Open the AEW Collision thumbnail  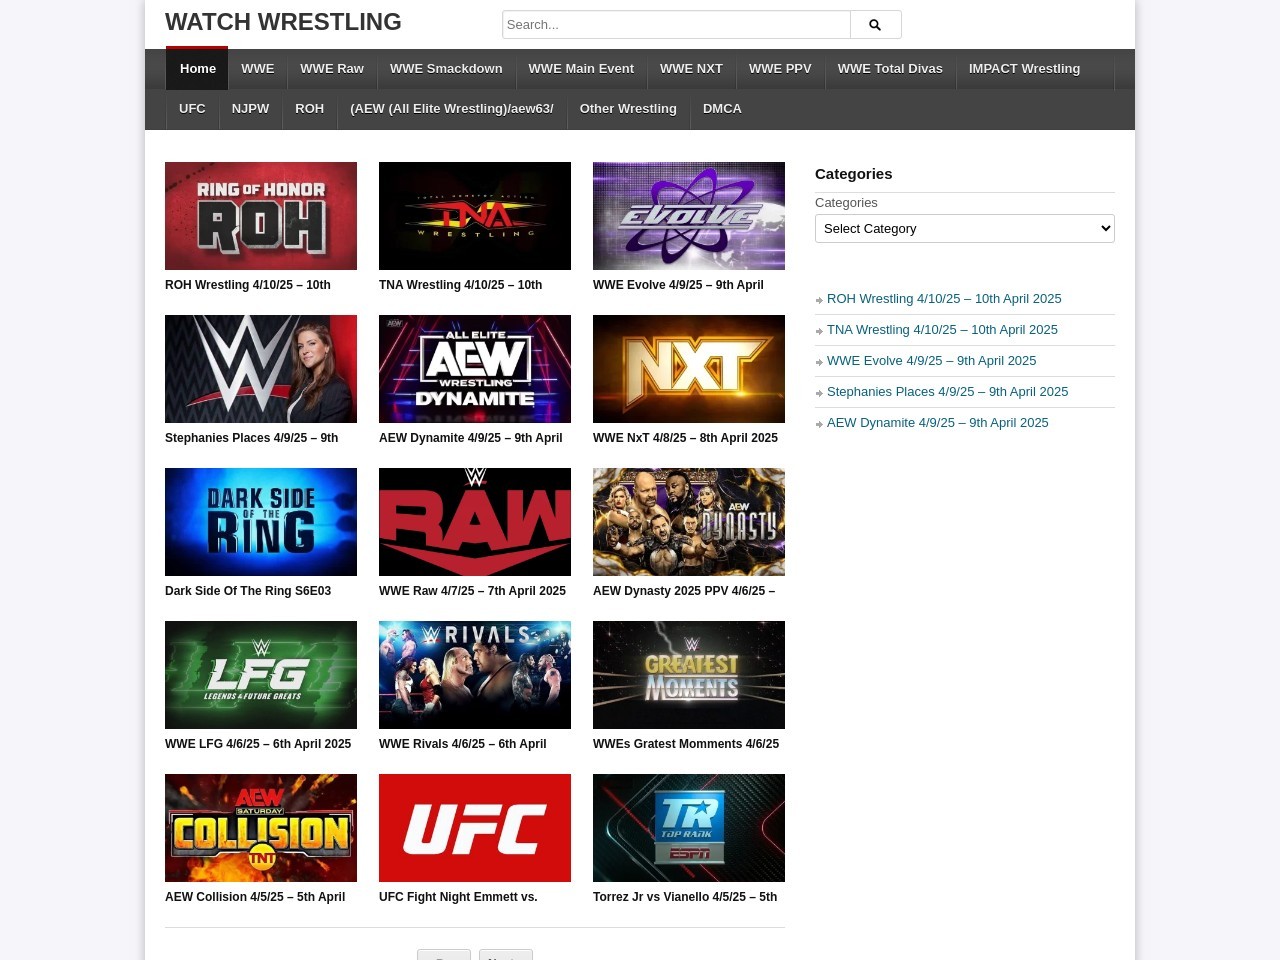click(x=261, y=828)
